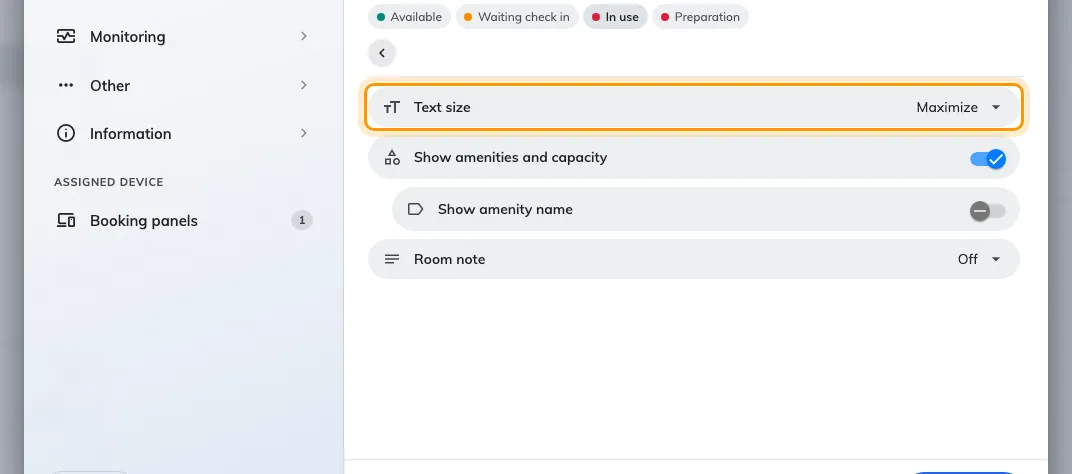Expand the Monitoring chevron arrow
The height and width of the screenshot is (474, 1072).
coord(304,36)
